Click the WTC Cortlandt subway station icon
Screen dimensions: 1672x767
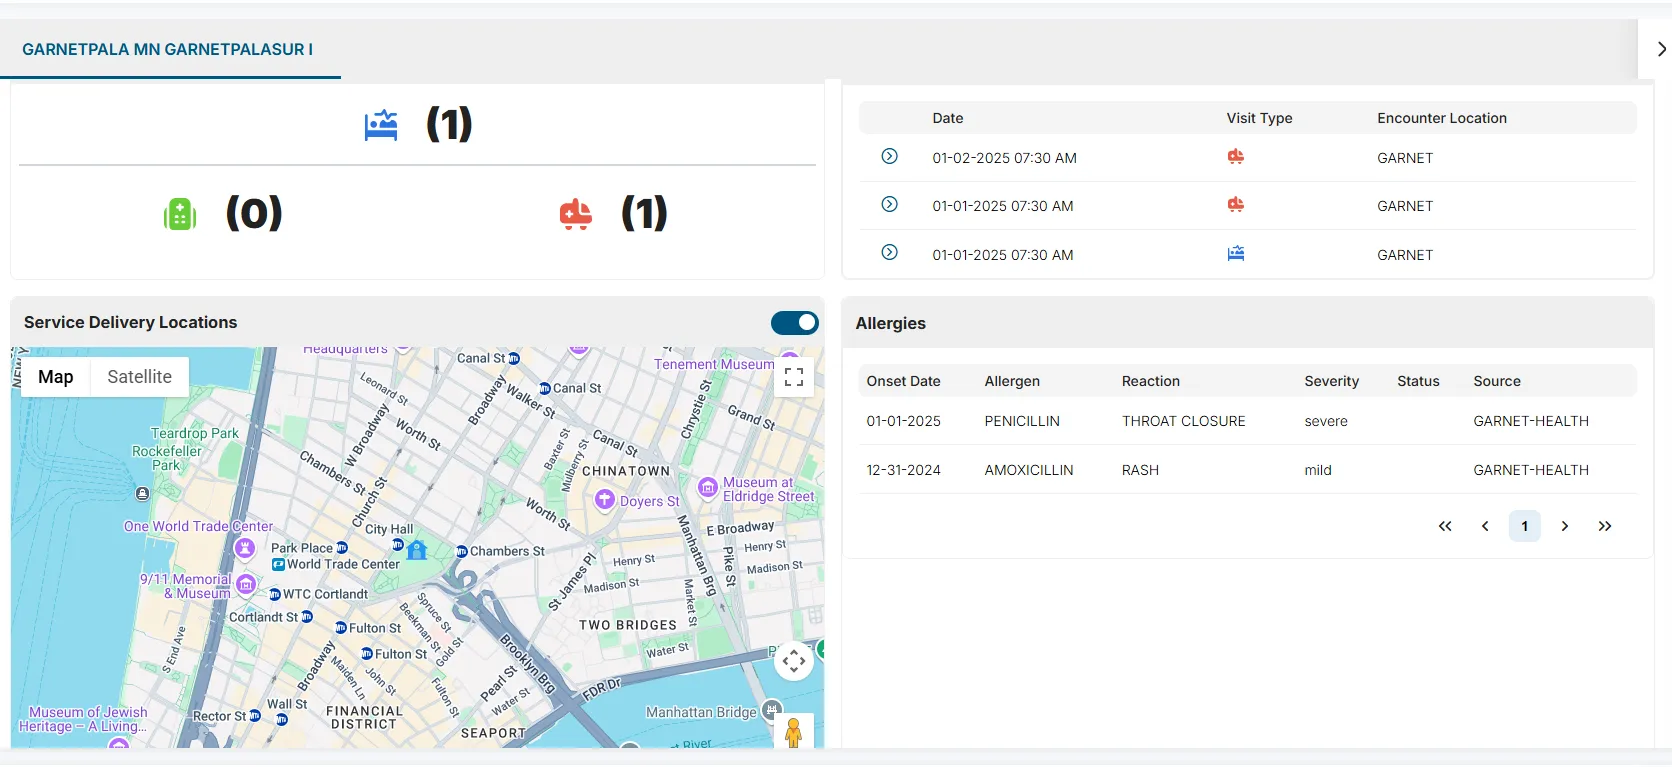click(x=275, y=594)
